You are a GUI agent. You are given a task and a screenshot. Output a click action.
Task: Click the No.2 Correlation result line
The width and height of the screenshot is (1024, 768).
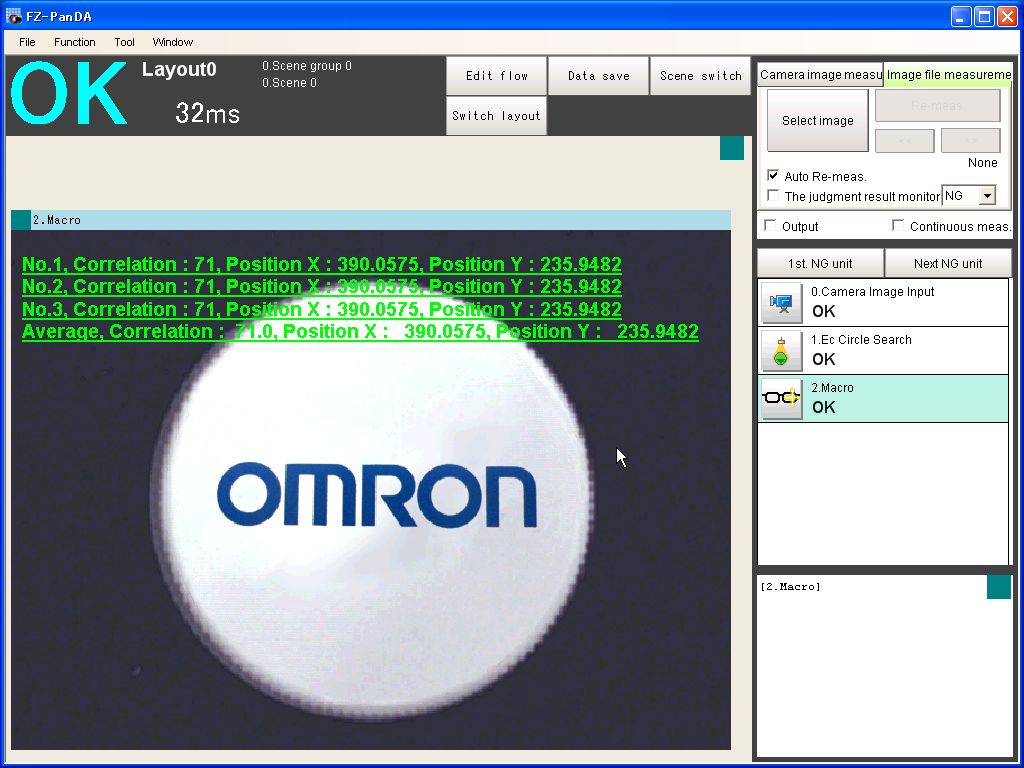pos(322,286)
